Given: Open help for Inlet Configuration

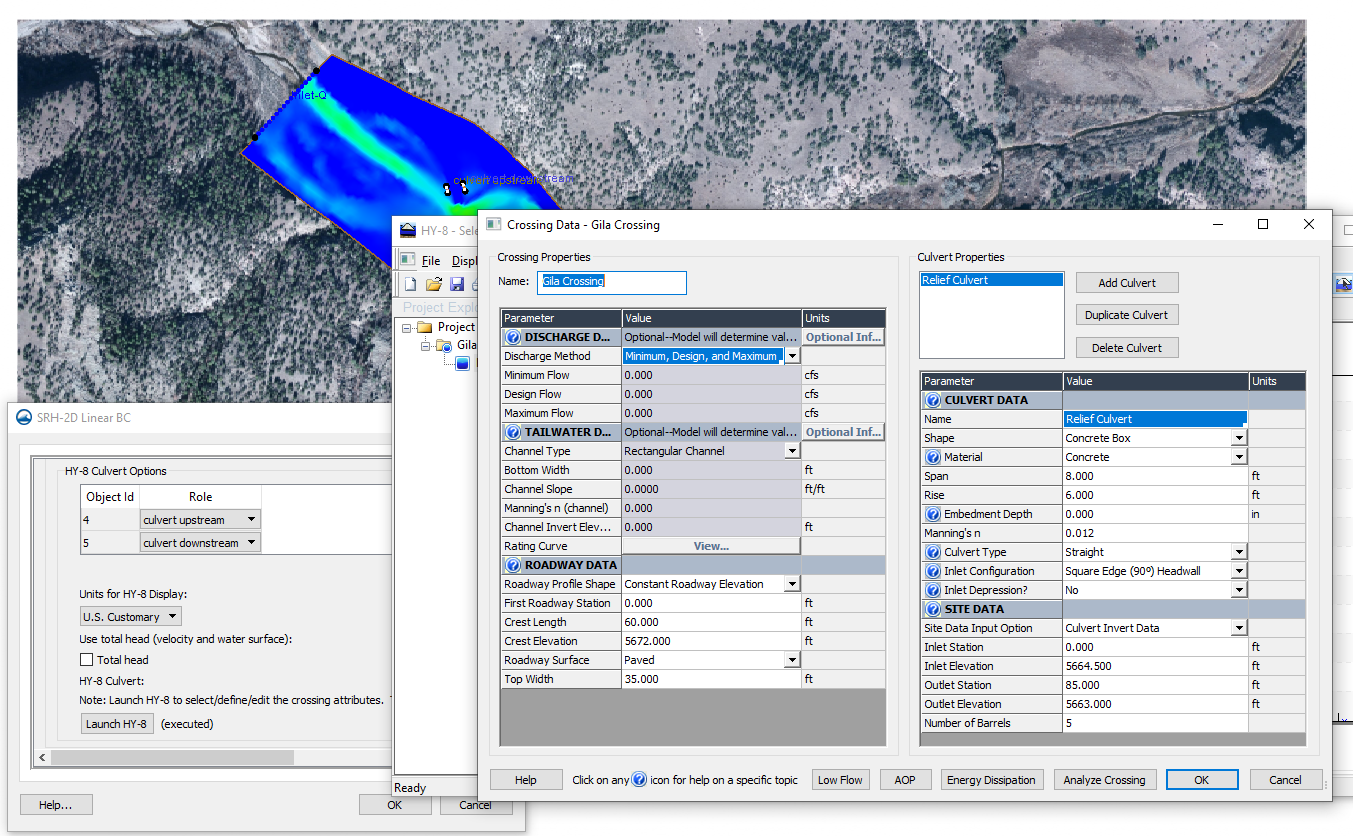Looking at the screenshot, I should click(x=933, y=571).
